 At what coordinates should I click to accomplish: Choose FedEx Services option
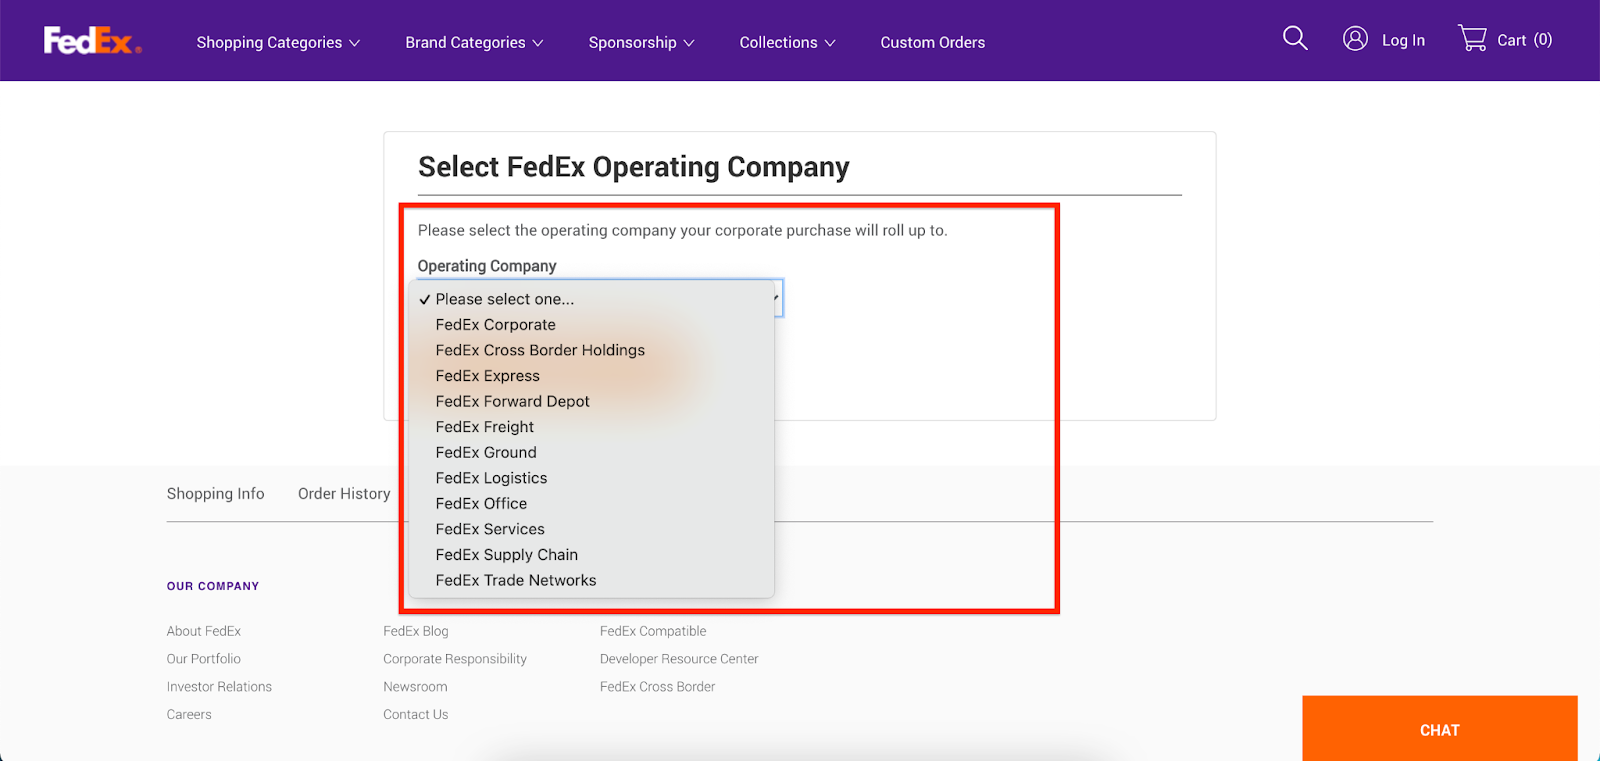click(592, 529)
